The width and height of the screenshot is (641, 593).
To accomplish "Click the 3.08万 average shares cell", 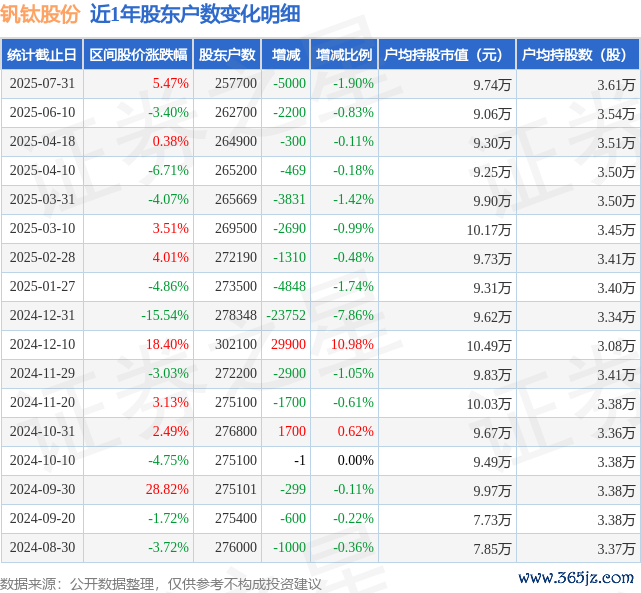I will 616,346.
